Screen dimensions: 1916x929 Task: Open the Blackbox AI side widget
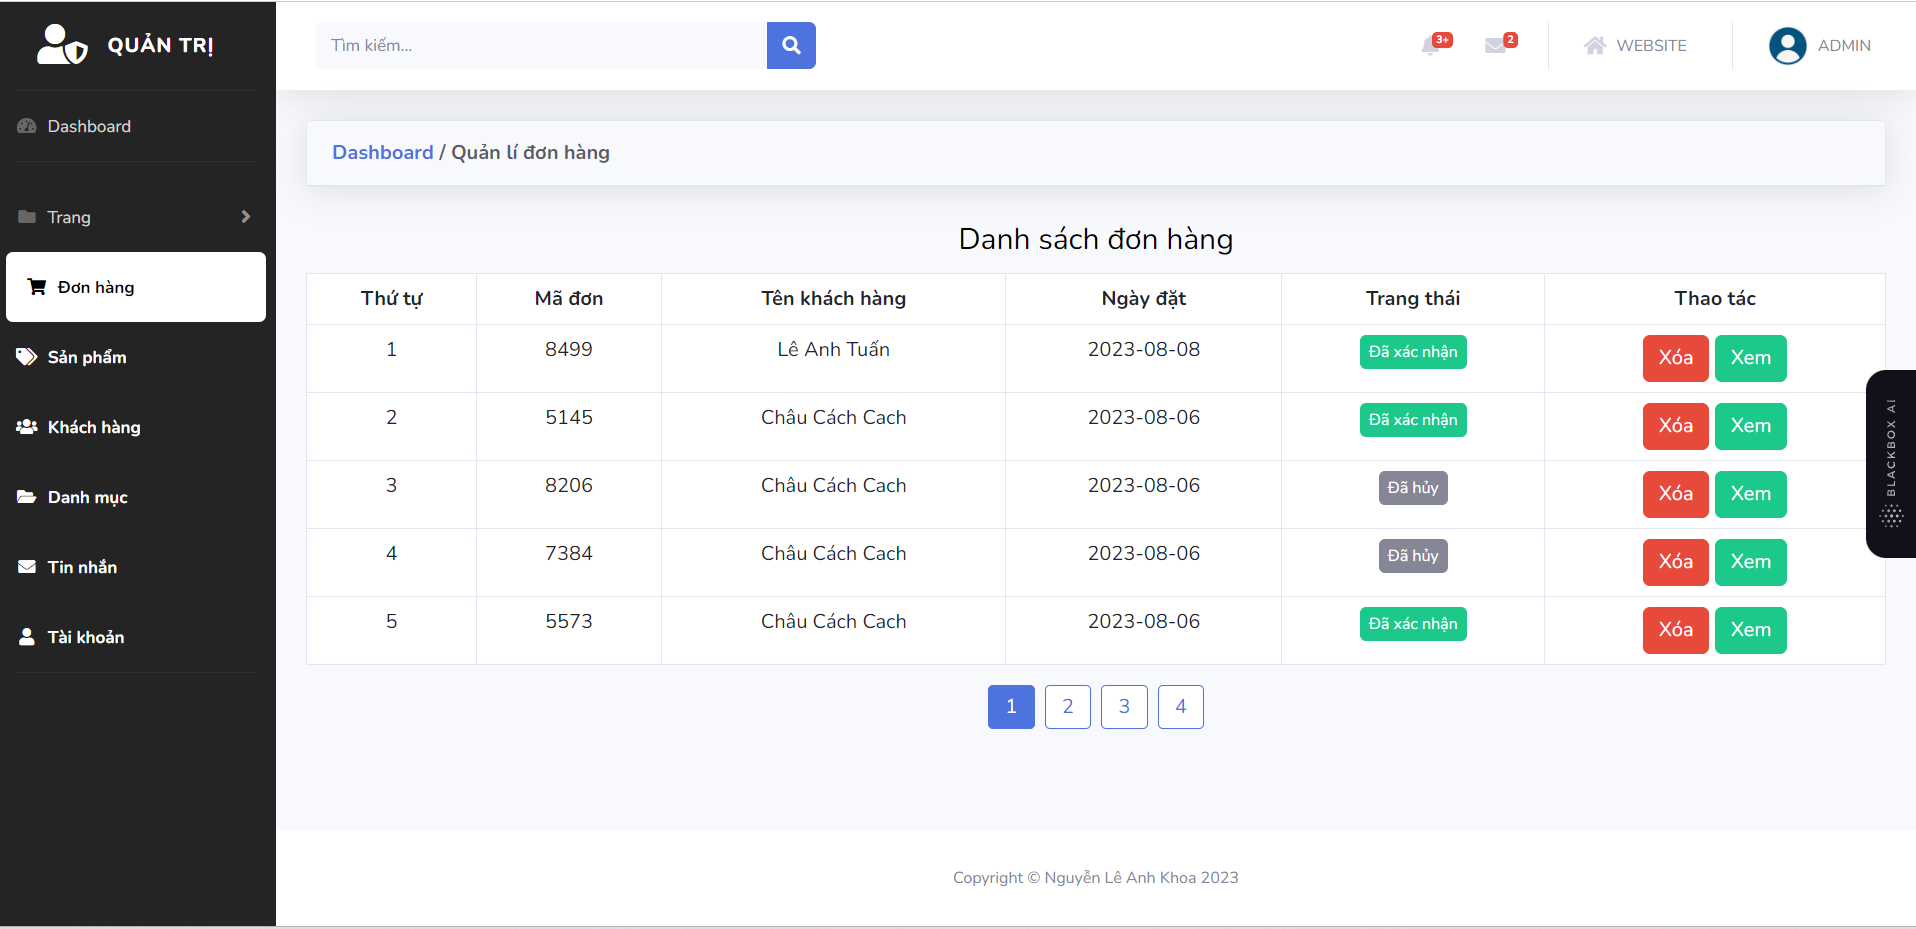coord(1891,464)
